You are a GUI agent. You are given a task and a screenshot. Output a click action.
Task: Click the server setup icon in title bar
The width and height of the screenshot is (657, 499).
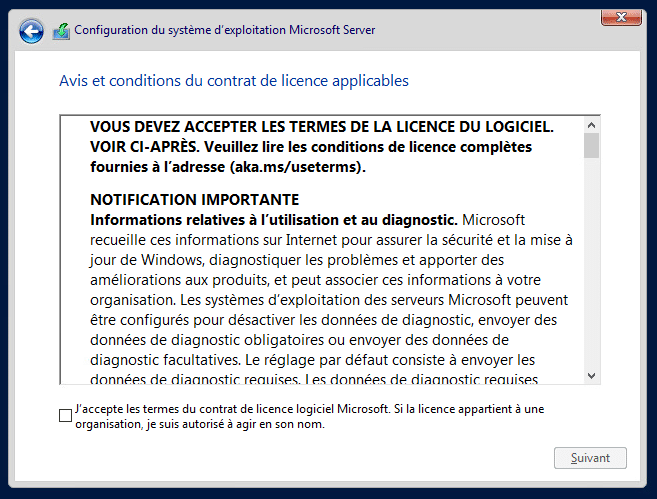[x=61, y=31]
